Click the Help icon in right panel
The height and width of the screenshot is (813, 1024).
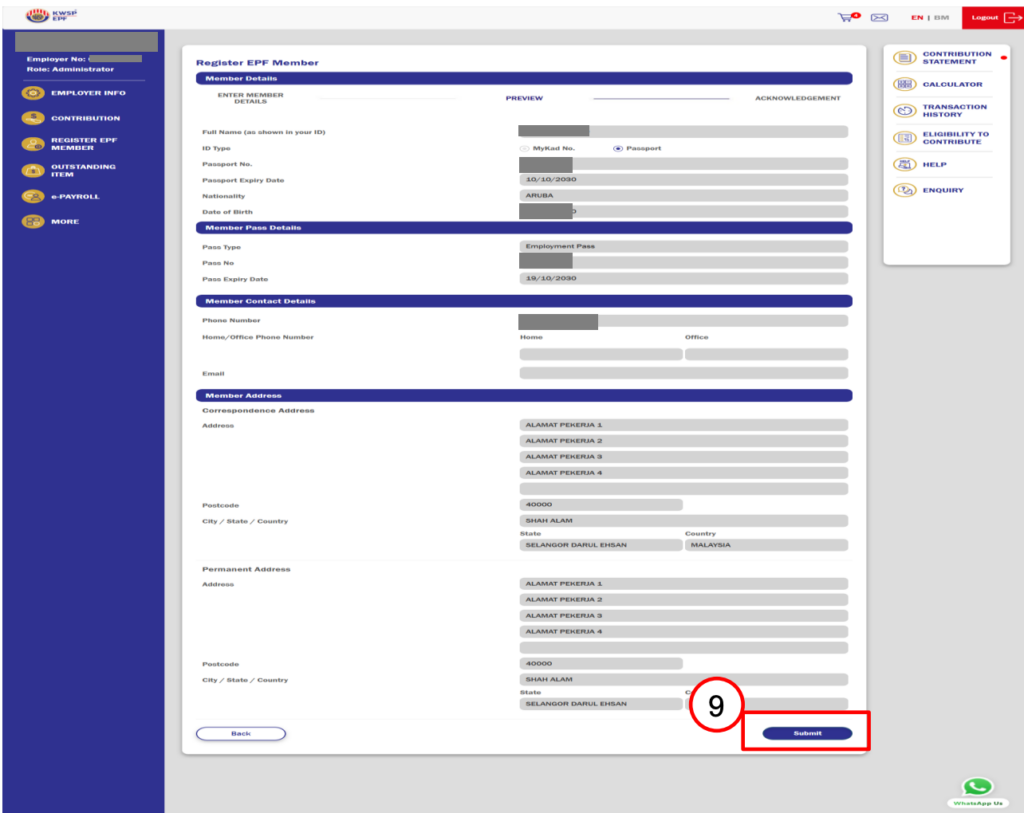coord(905,164)
